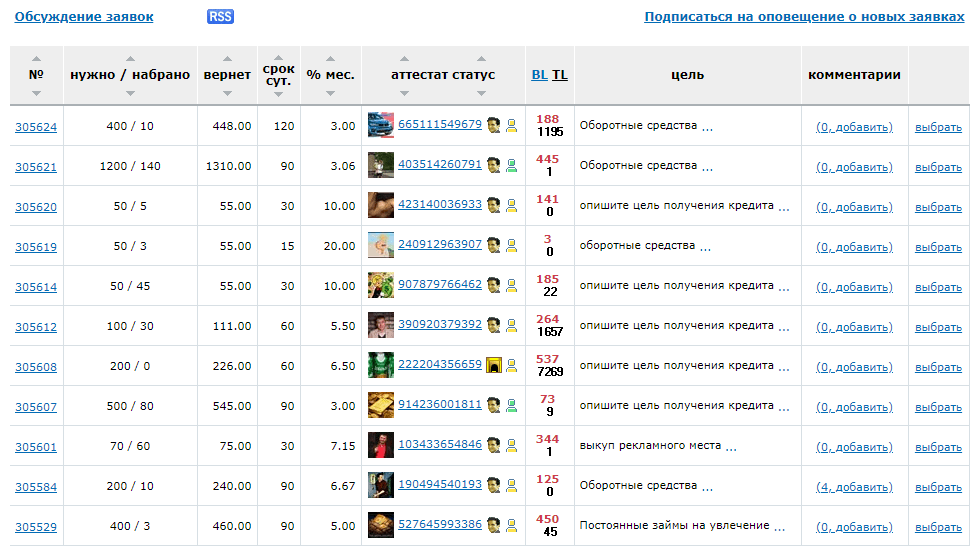Click green status icon in row 305607

point(511,405)
